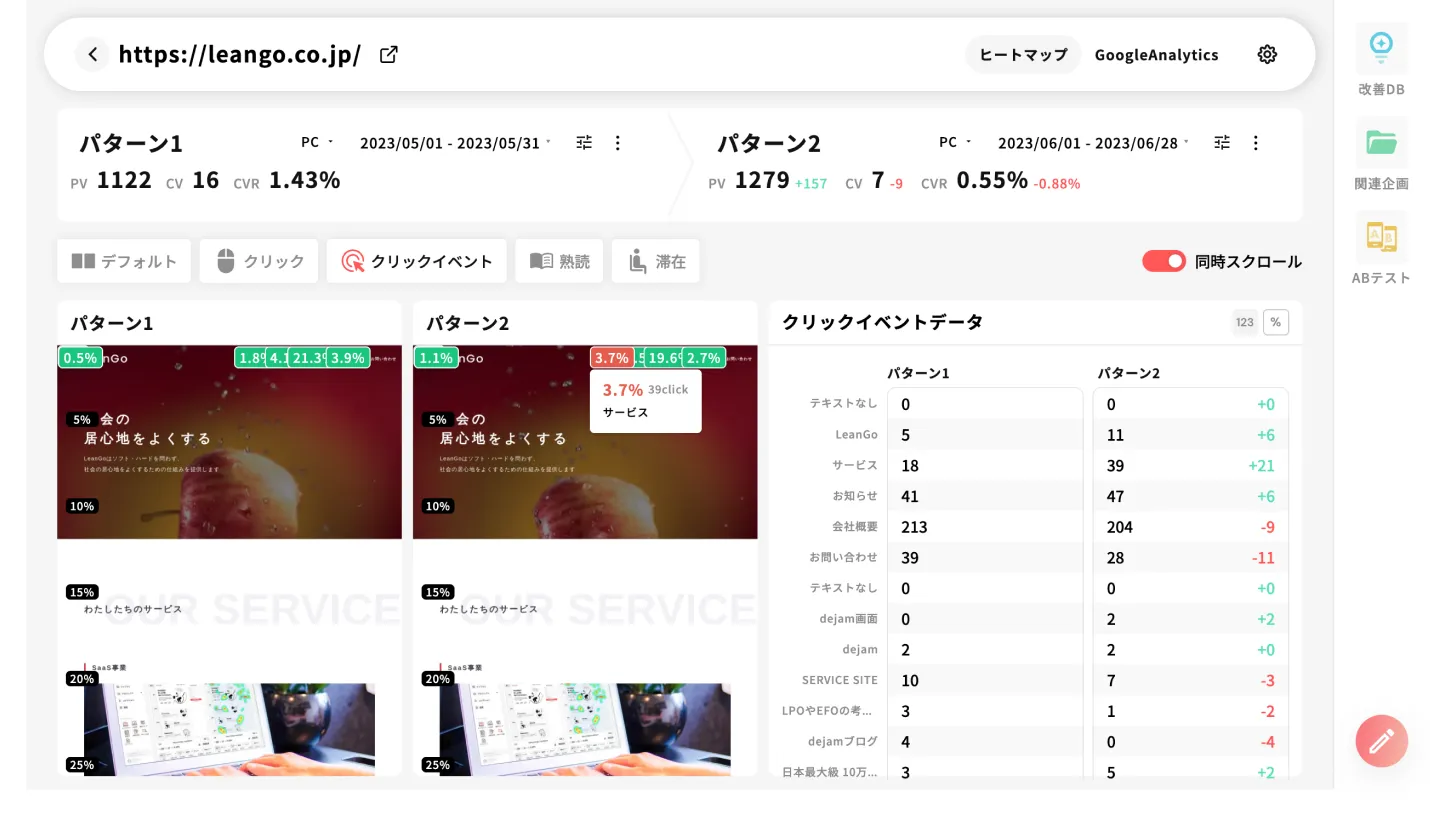Navigate back with the arrow button

[92, 54]
